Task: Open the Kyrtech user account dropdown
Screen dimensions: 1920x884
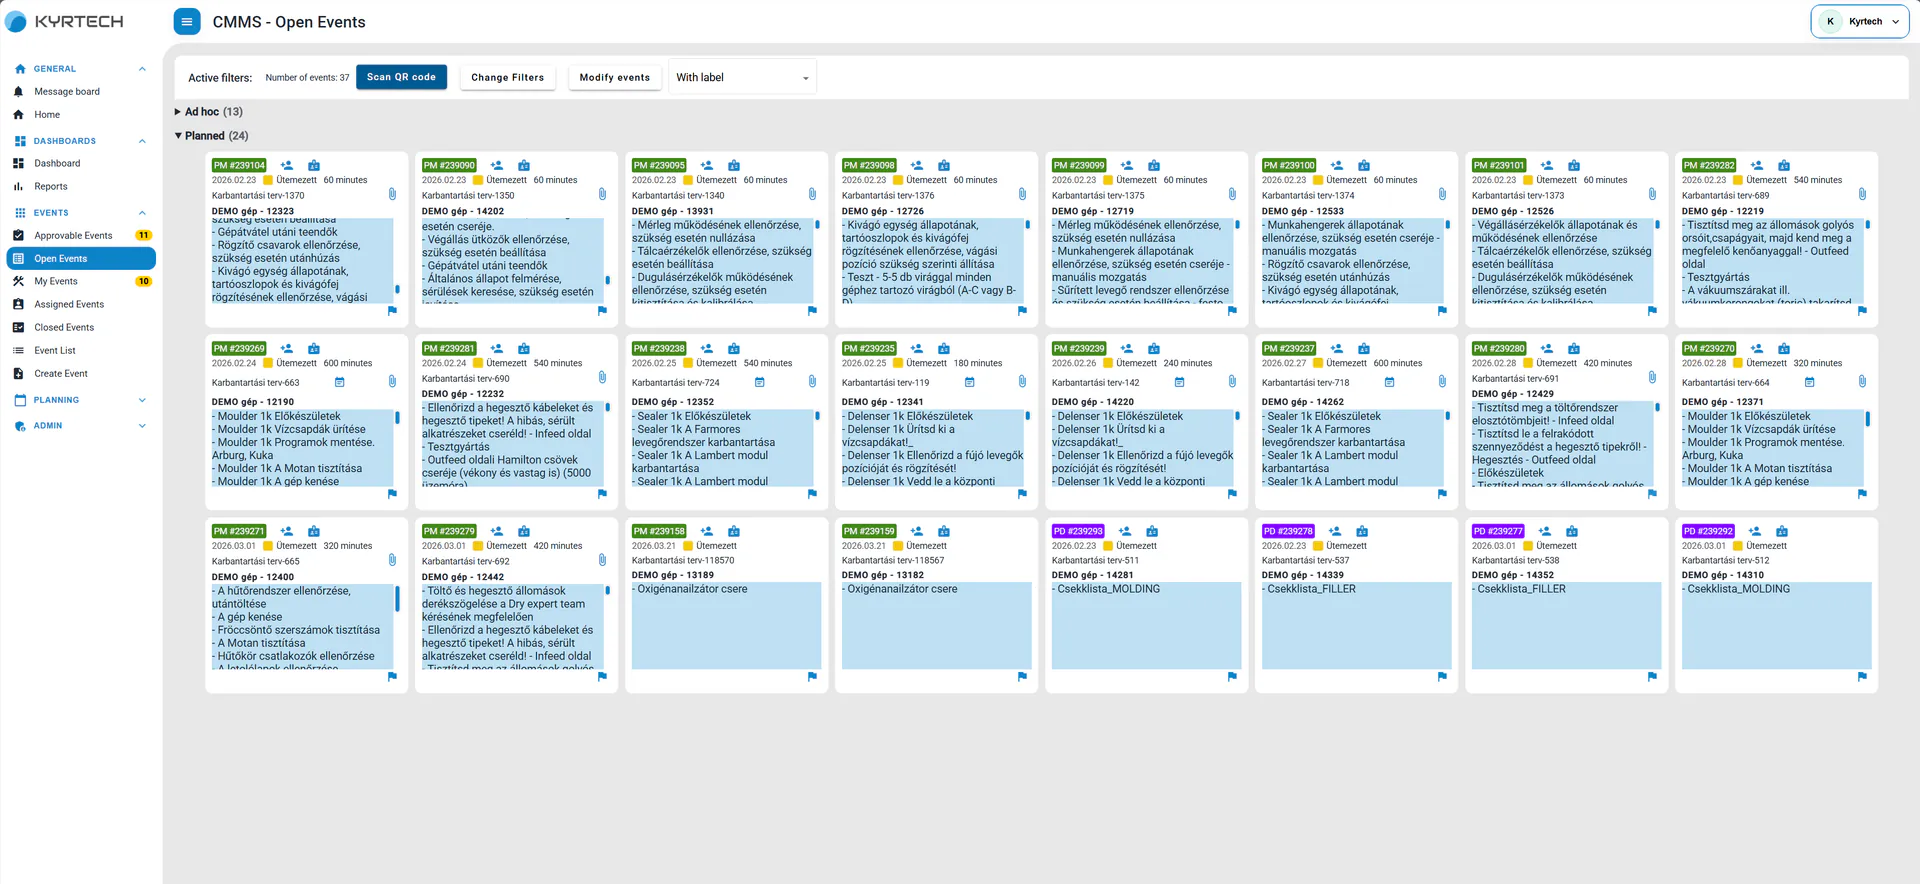Action: click(x=1859, y=21)
